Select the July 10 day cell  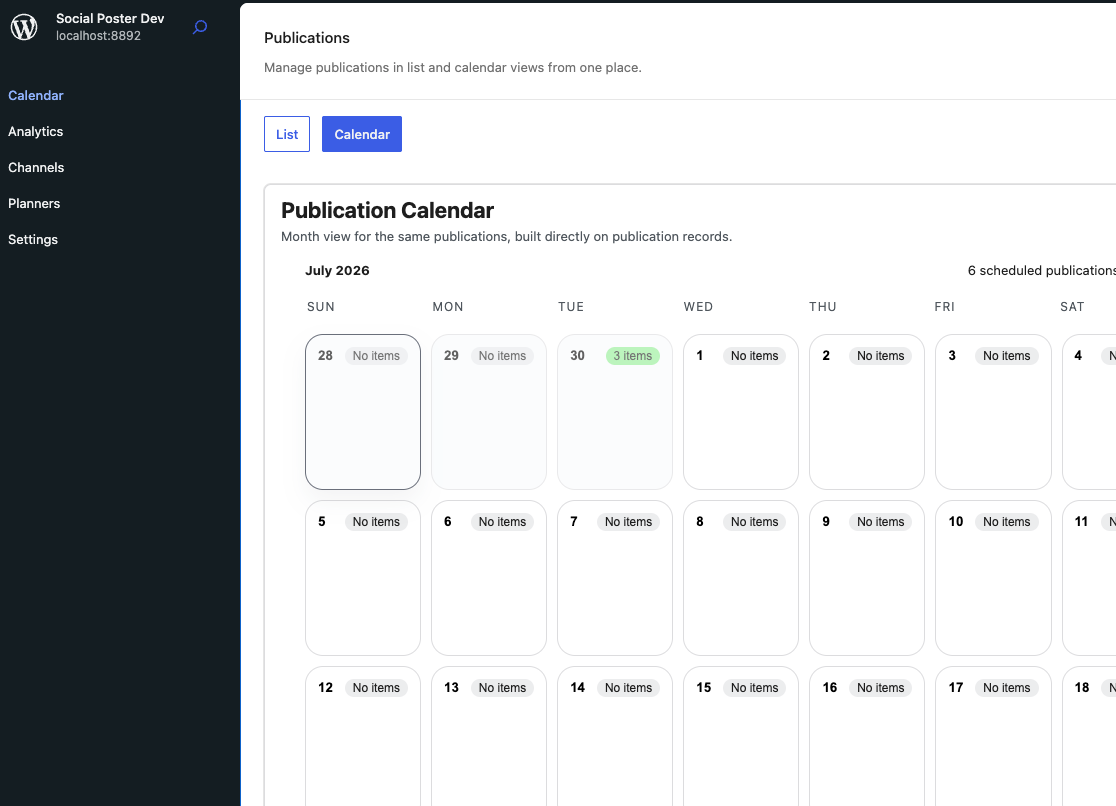click(993, 577)
